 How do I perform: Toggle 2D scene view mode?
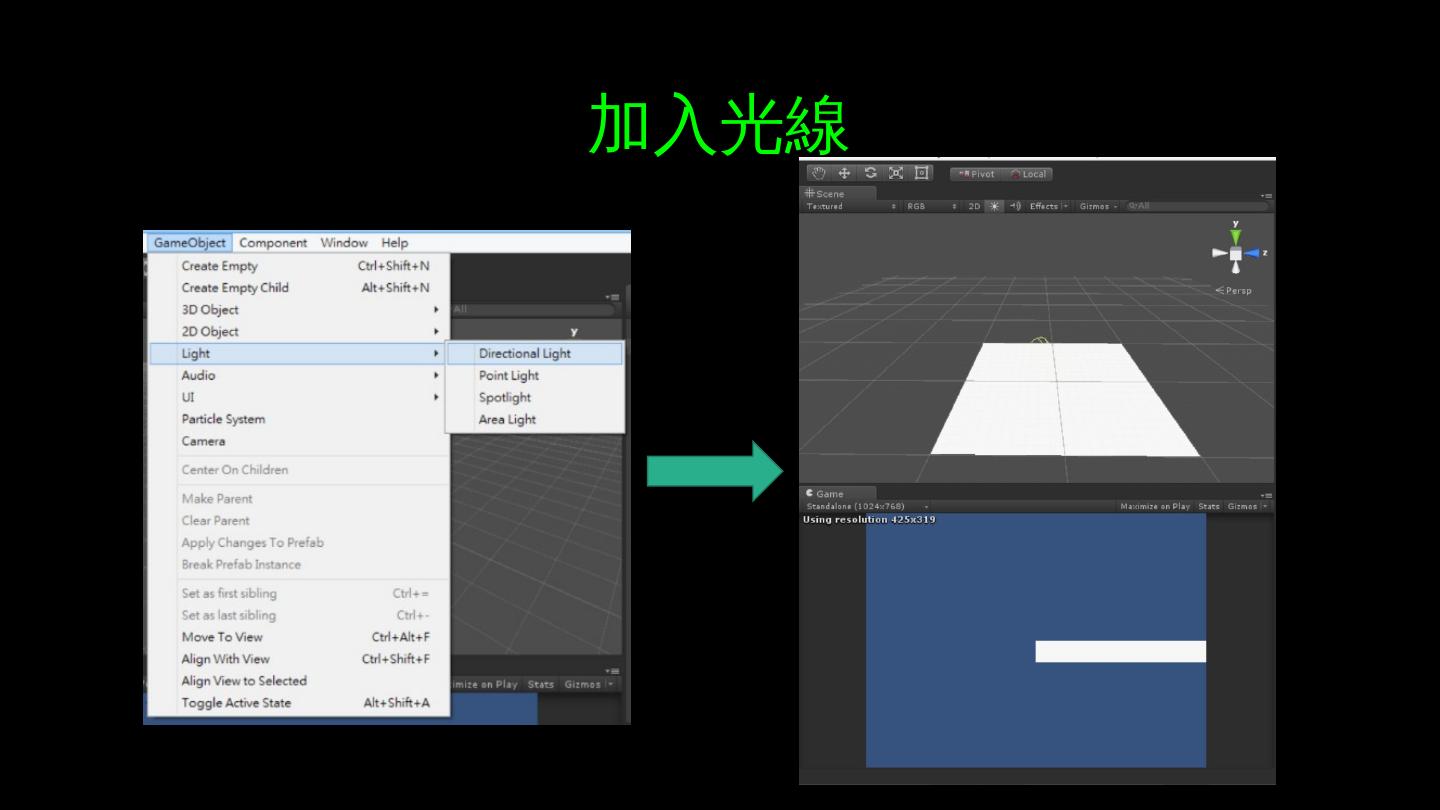point(974,206)
